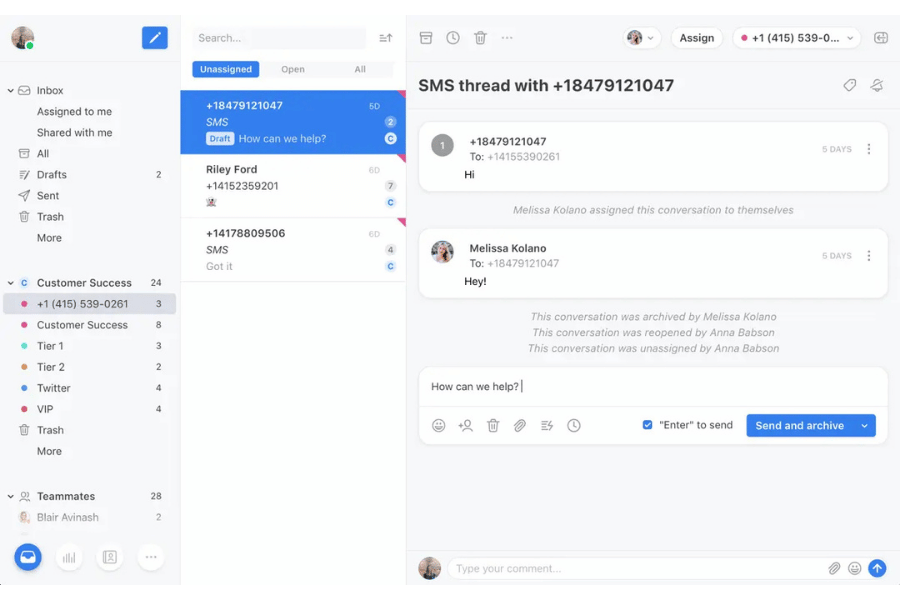Add emoji to the comment box
This screenshot has width=900, height=600.
point(855,568)
